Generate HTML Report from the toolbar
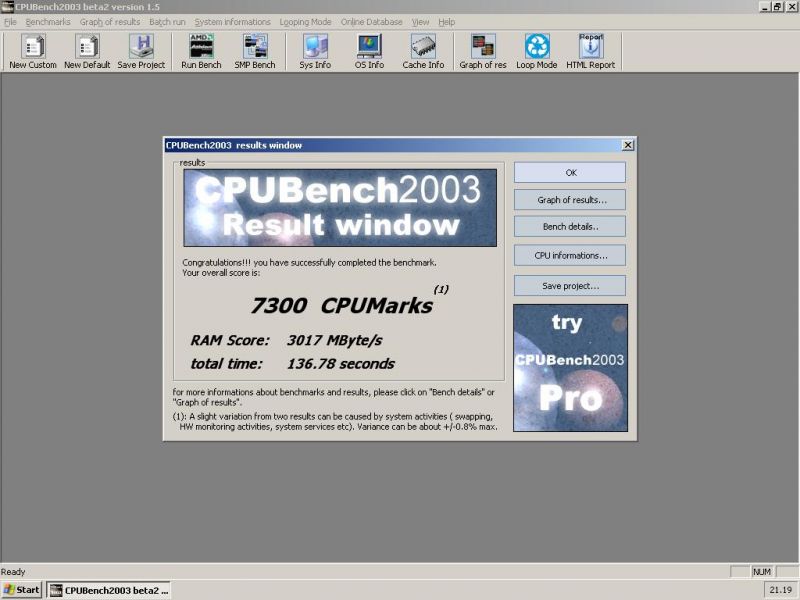 pos(591,52)
